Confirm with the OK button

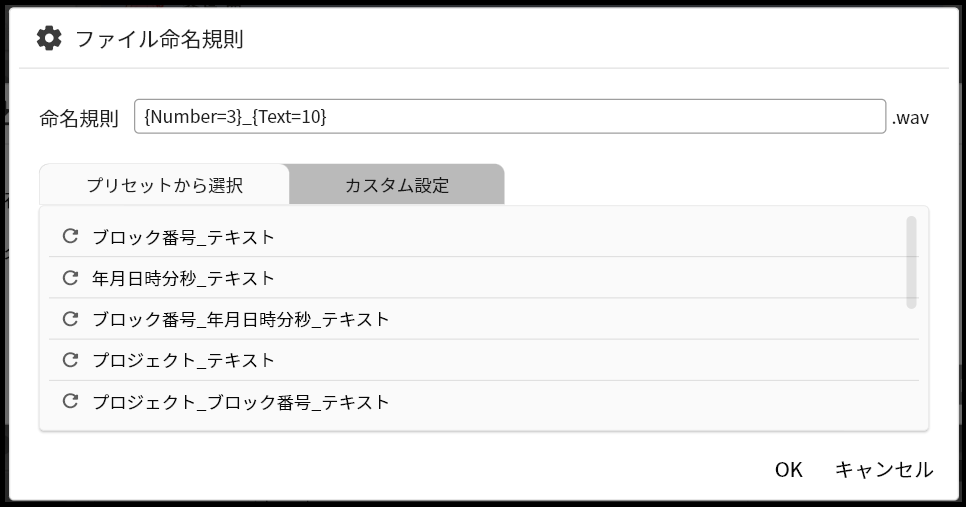(789, 470)
